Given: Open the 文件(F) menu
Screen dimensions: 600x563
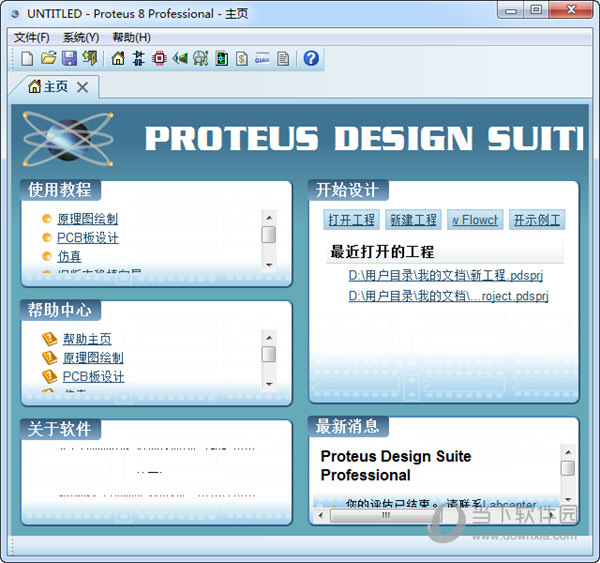Looking at the screenshot, I should pyautogui.click(x=32, y=38).
